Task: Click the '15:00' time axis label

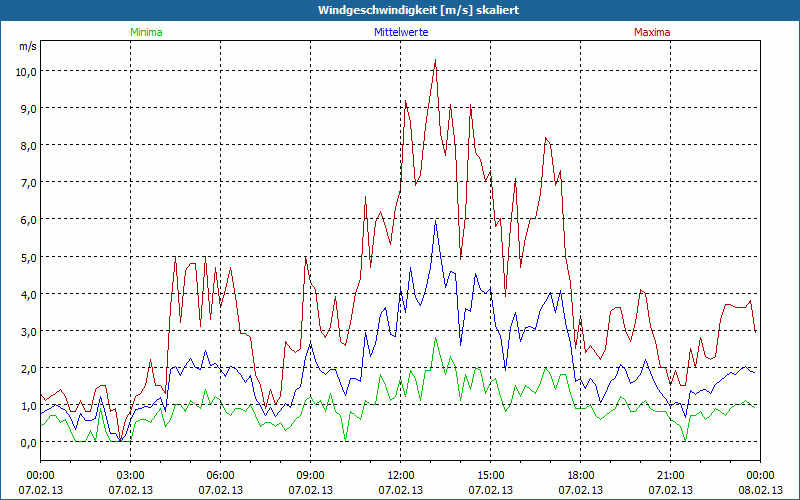Action: point(490,476)
